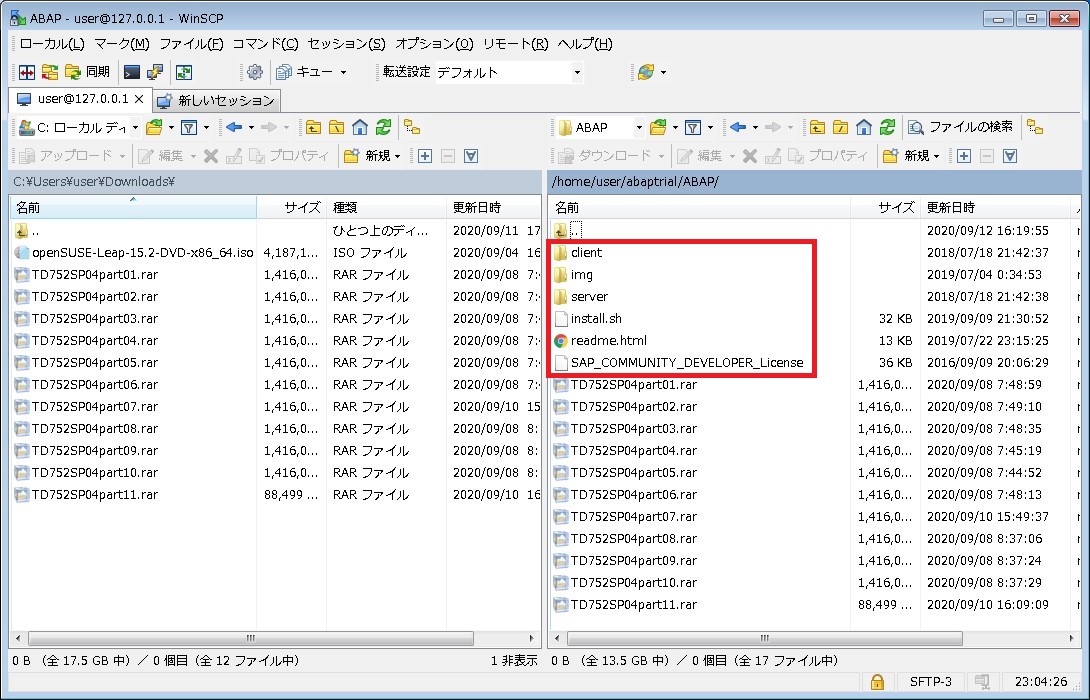Open the オプション(O) menu
Screen dimensions: 1090x700
pyautogui.click(x=434, y=44)
